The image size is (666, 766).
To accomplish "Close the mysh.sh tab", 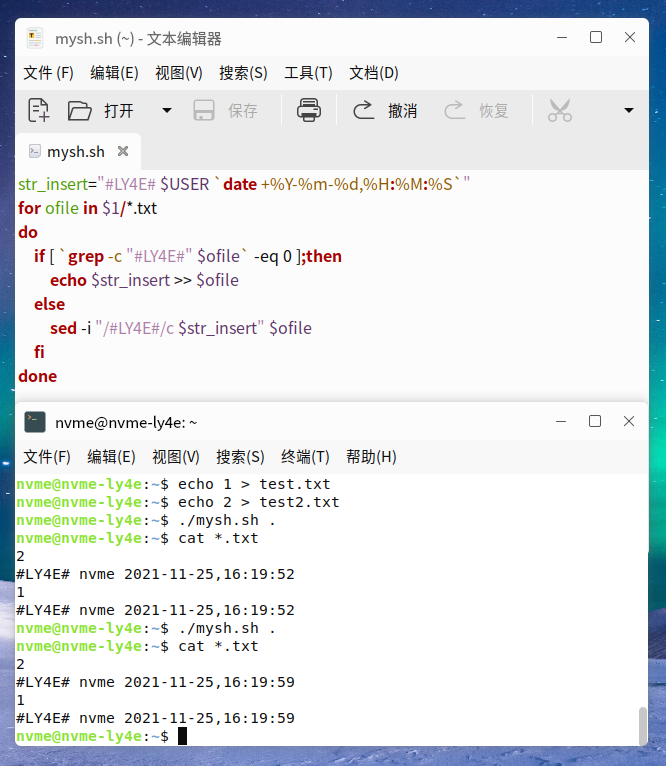I will pos(123,151).
